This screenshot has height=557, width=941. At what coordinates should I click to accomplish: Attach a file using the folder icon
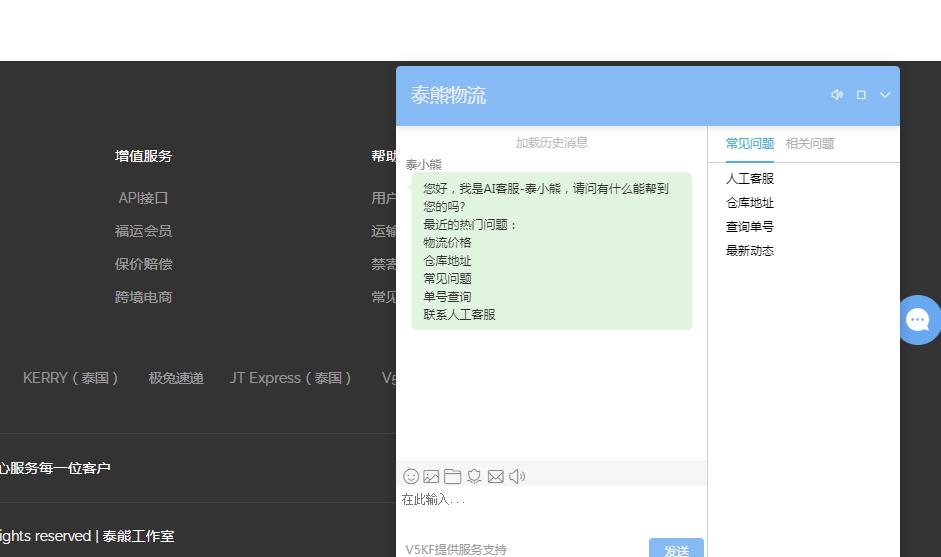[452, 477]
